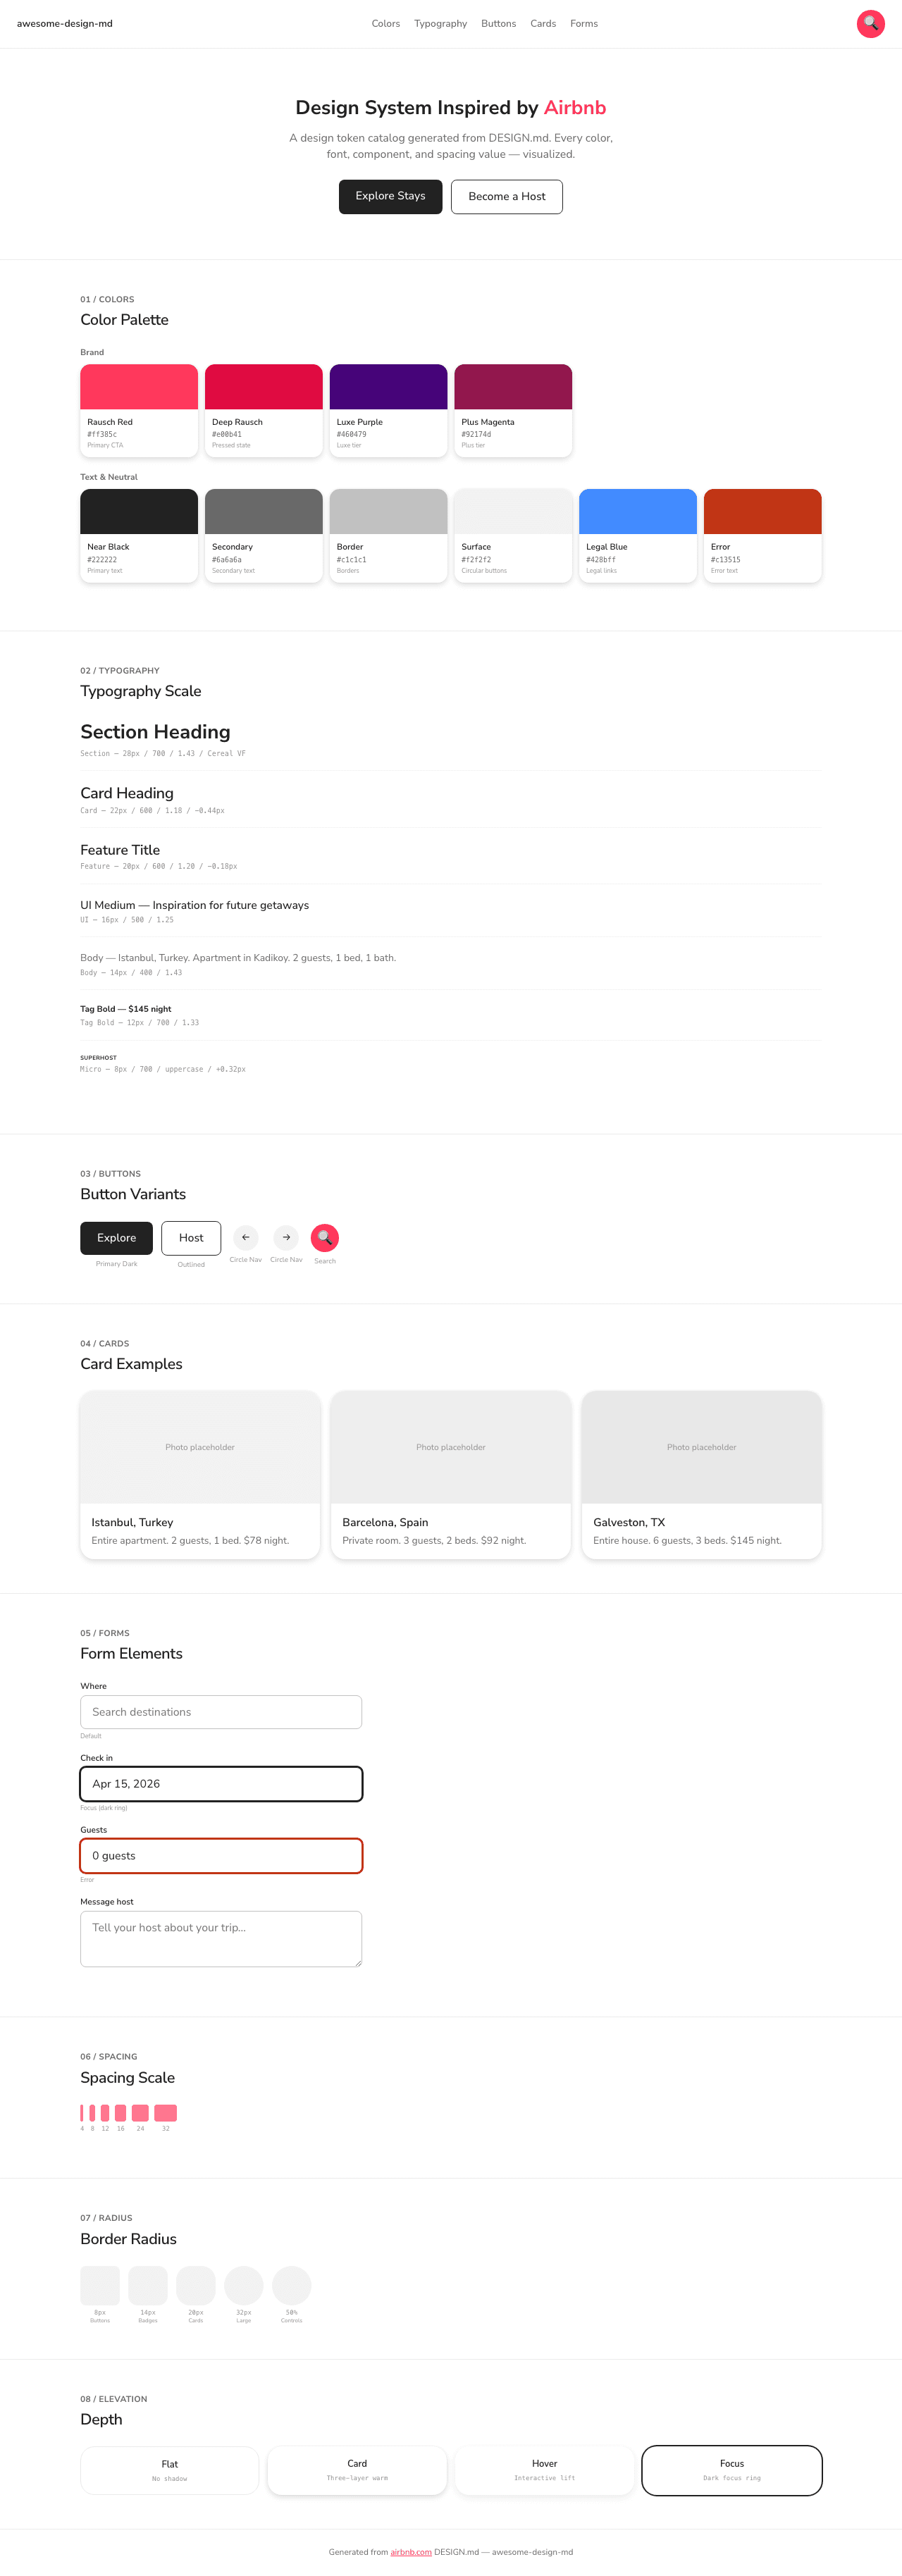Click the Become a Host button
Screen dimensions: 902x2576
507,196
